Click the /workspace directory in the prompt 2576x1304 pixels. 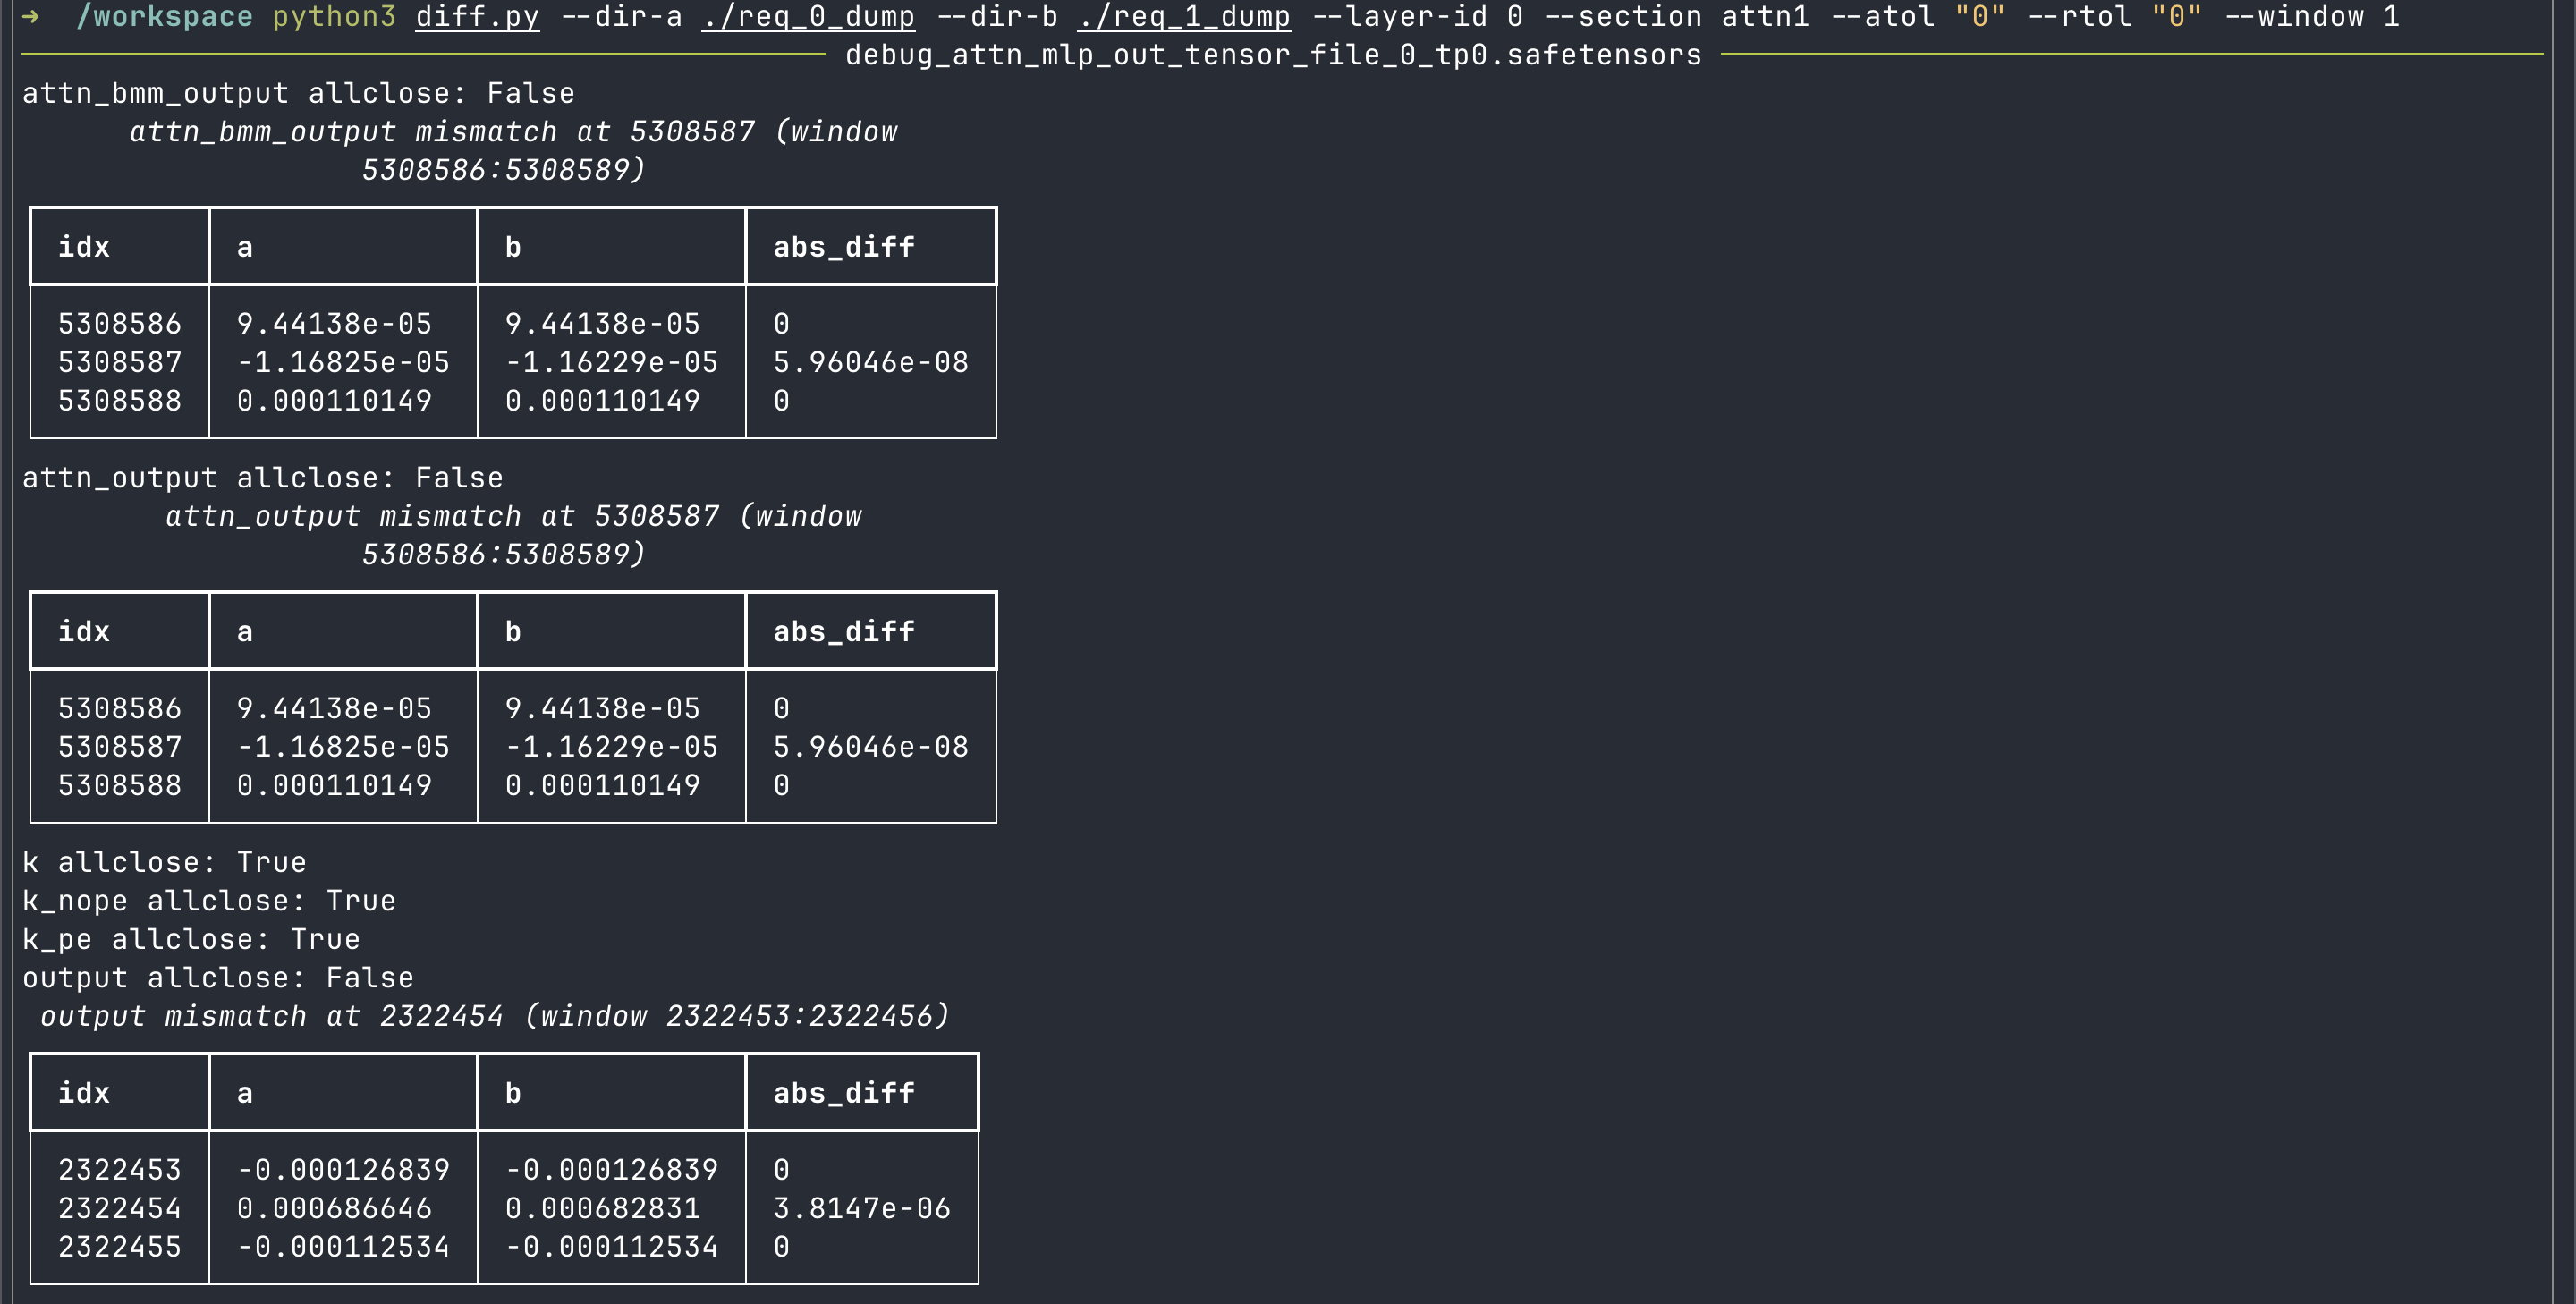pyautogui.click(x=165, y=16)
